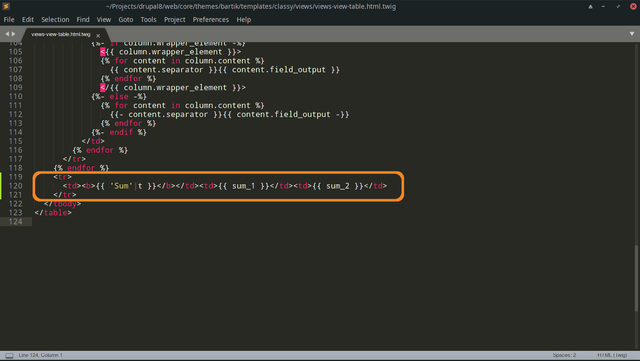Click content.separator on line 112
The width and height of the screenshot is (640, 361).
(x=168, y=114)
